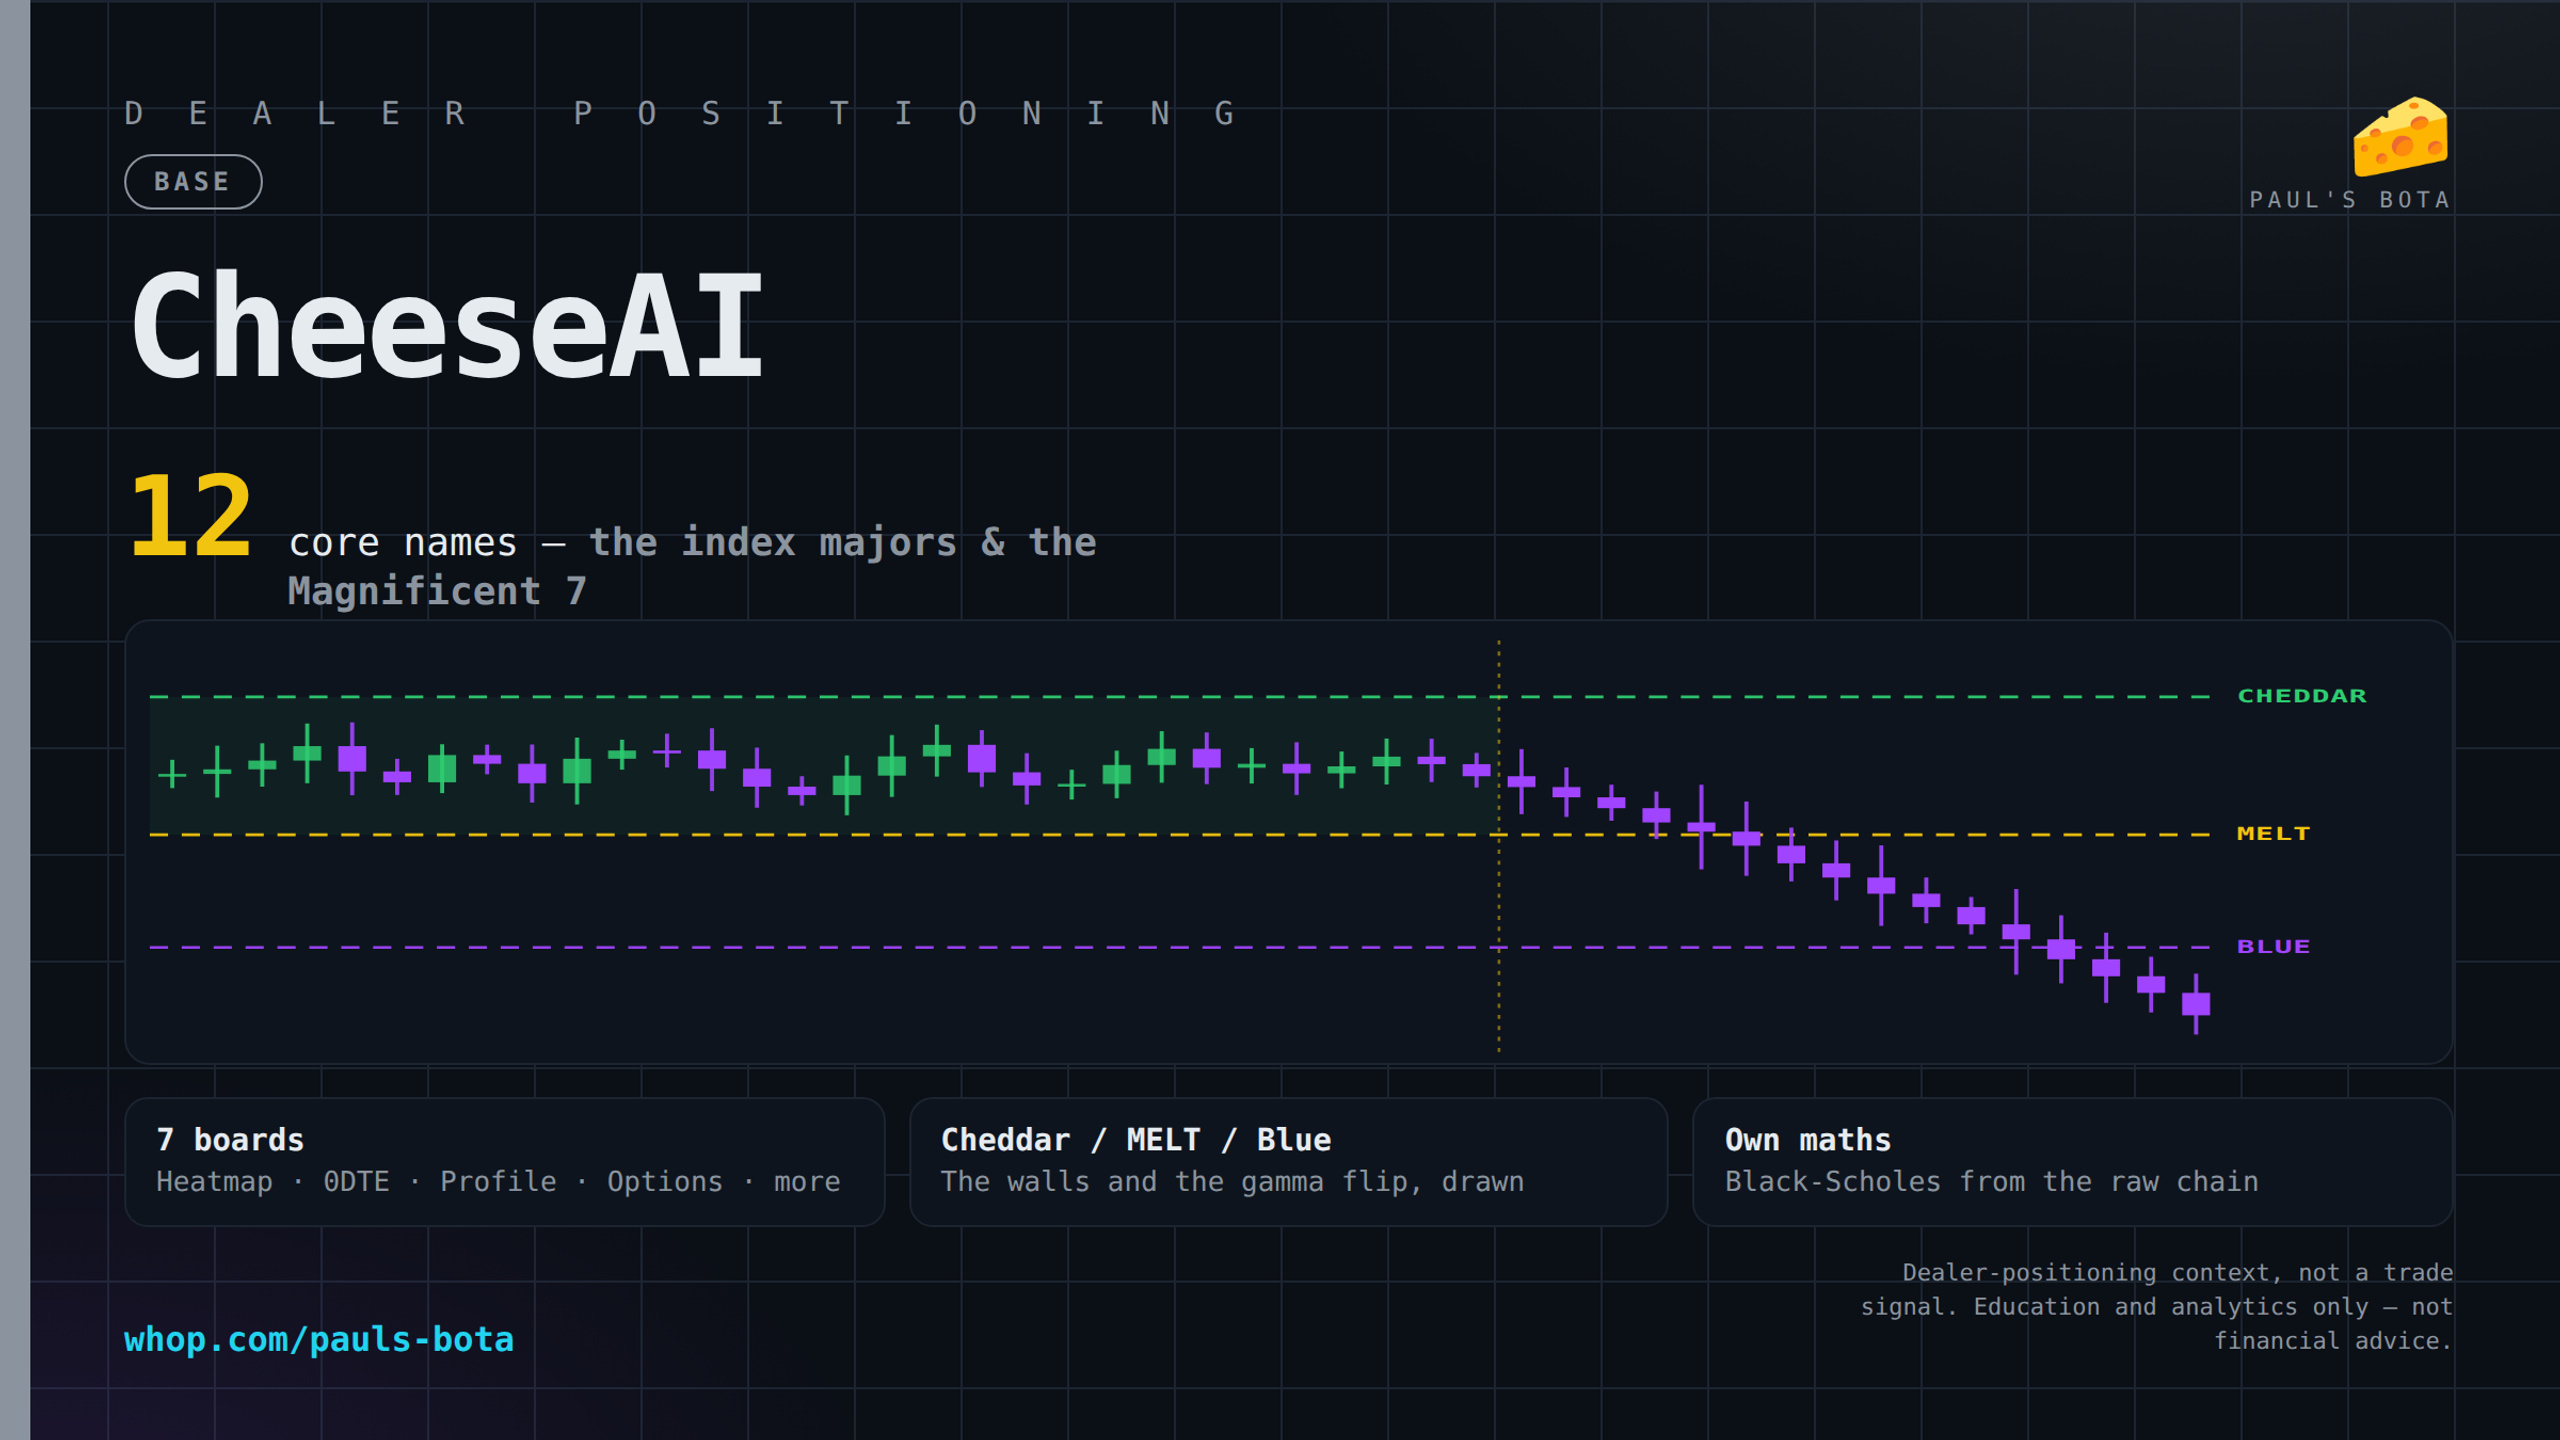
Task: Open the '7 boards' card
Action: (x=505, y=1162)
